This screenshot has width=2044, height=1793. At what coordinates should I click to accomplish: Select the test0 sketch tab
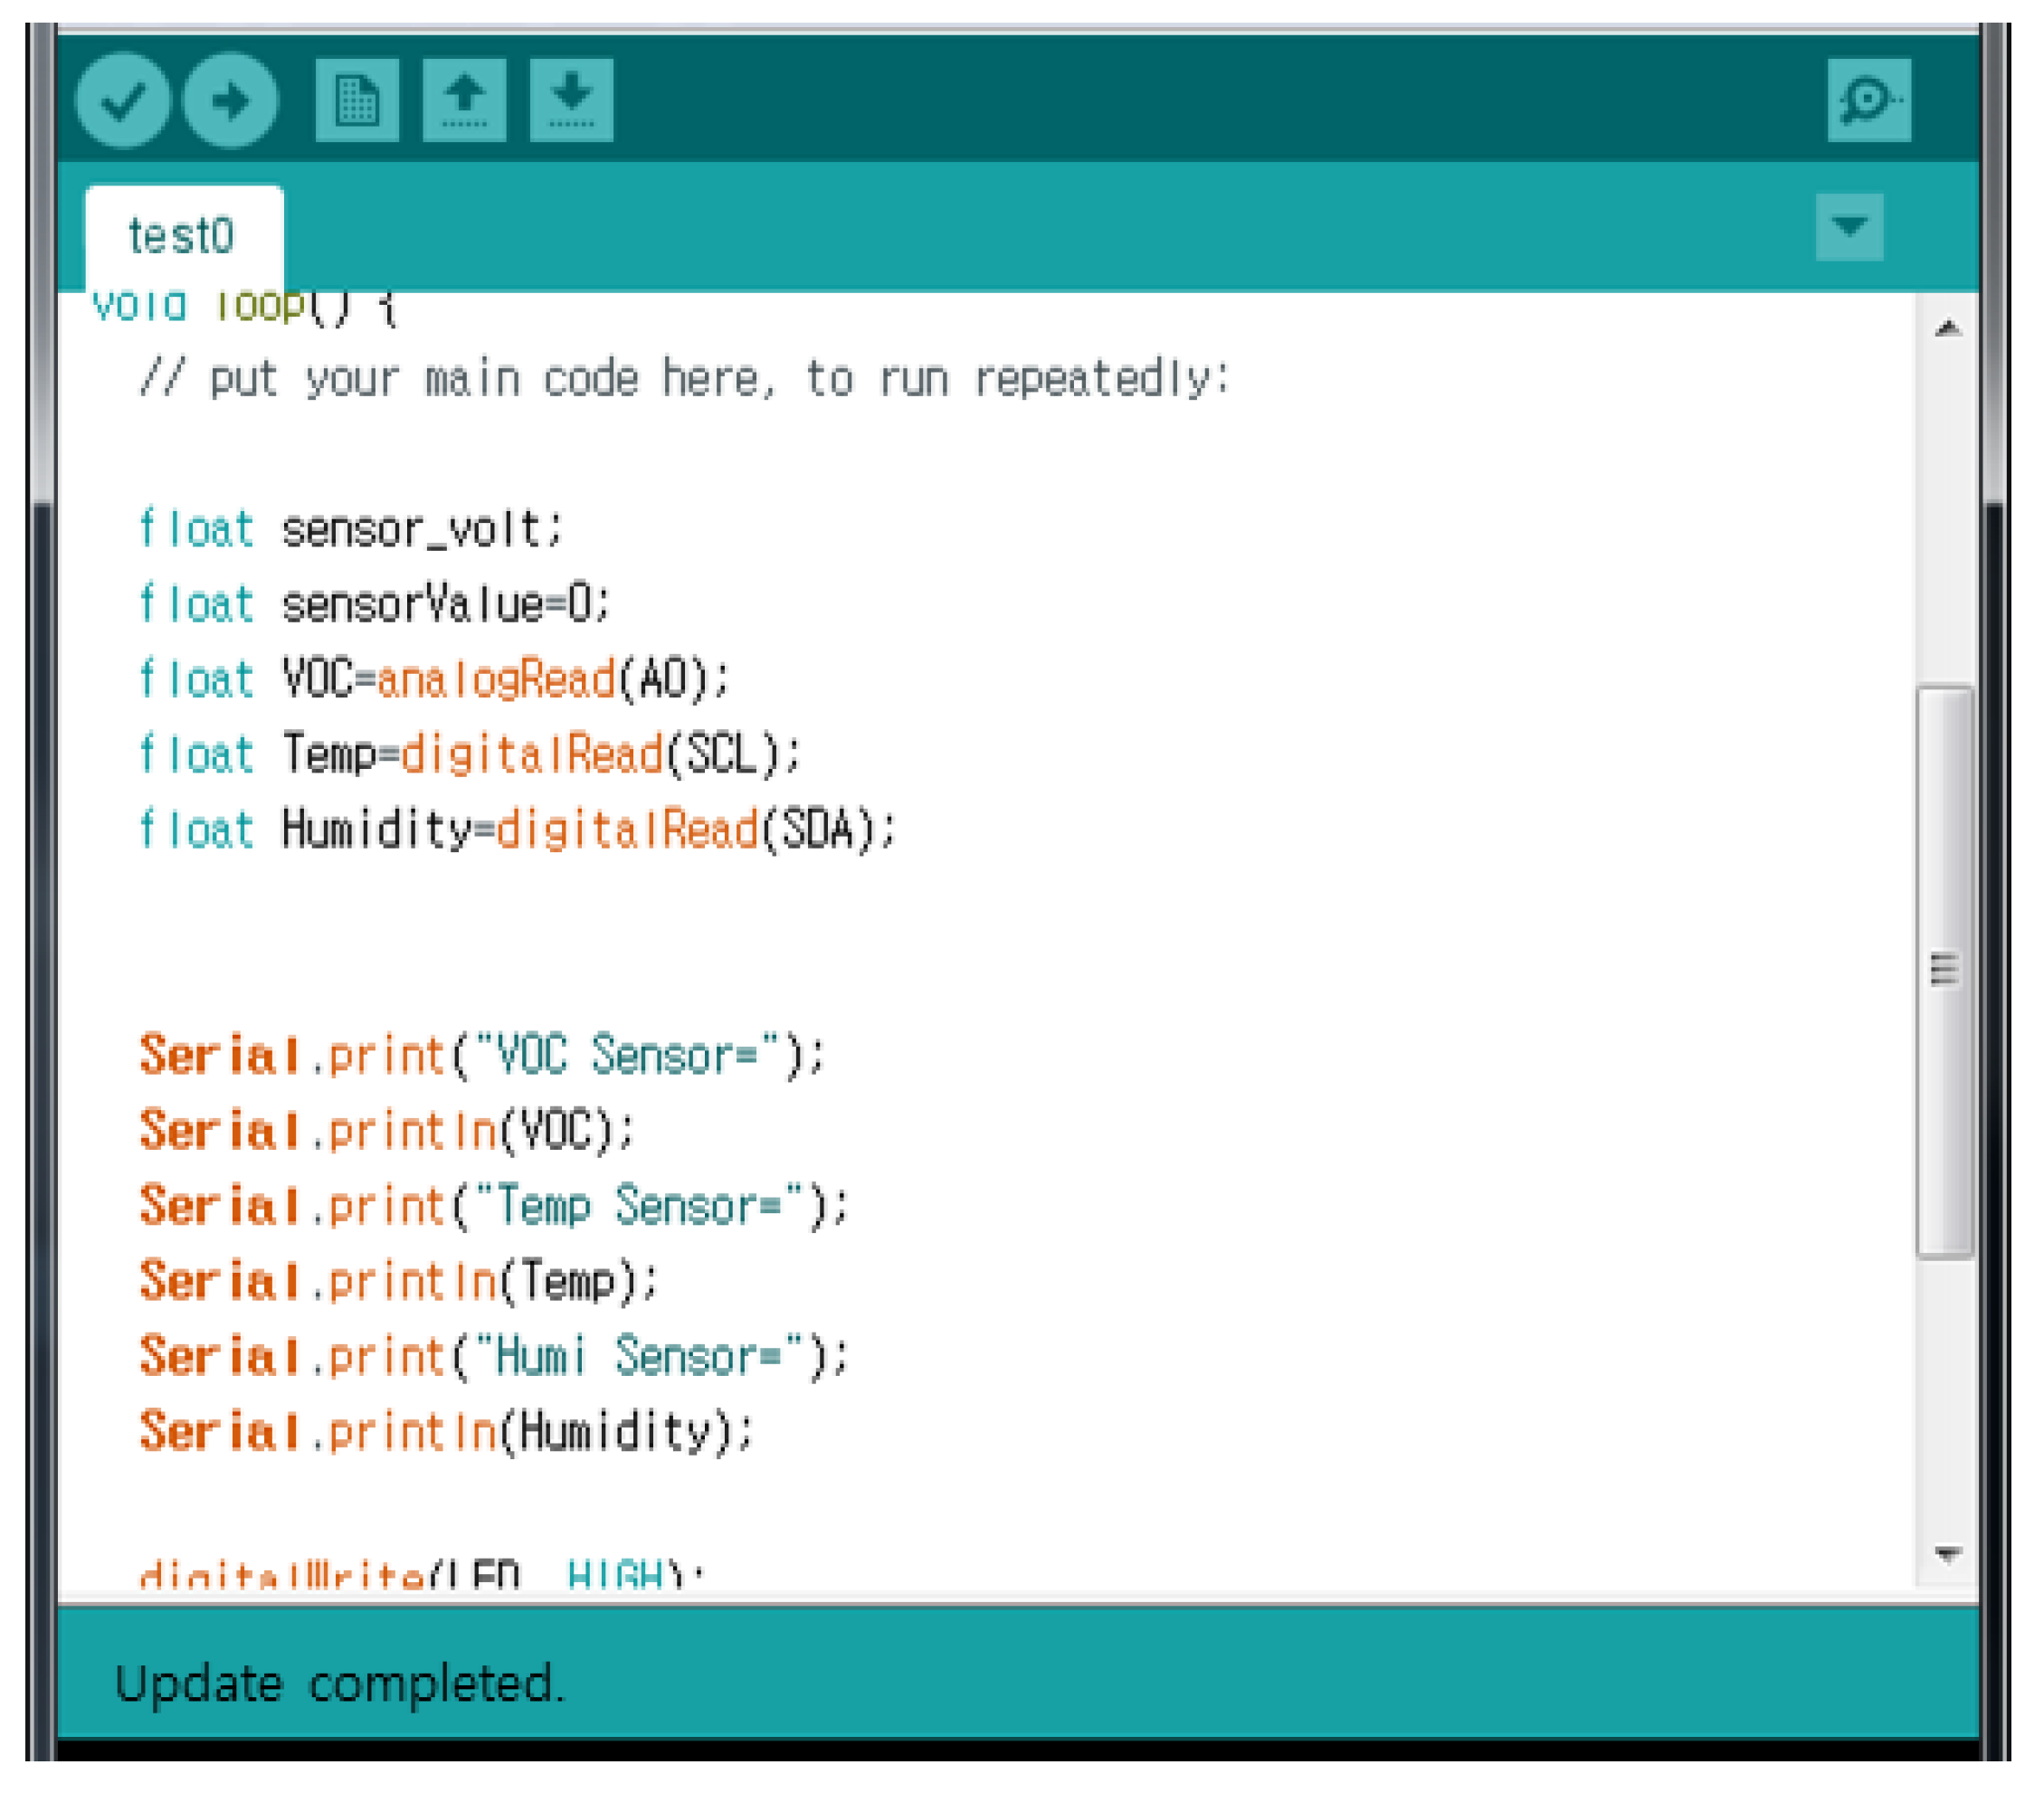point(182,237)
